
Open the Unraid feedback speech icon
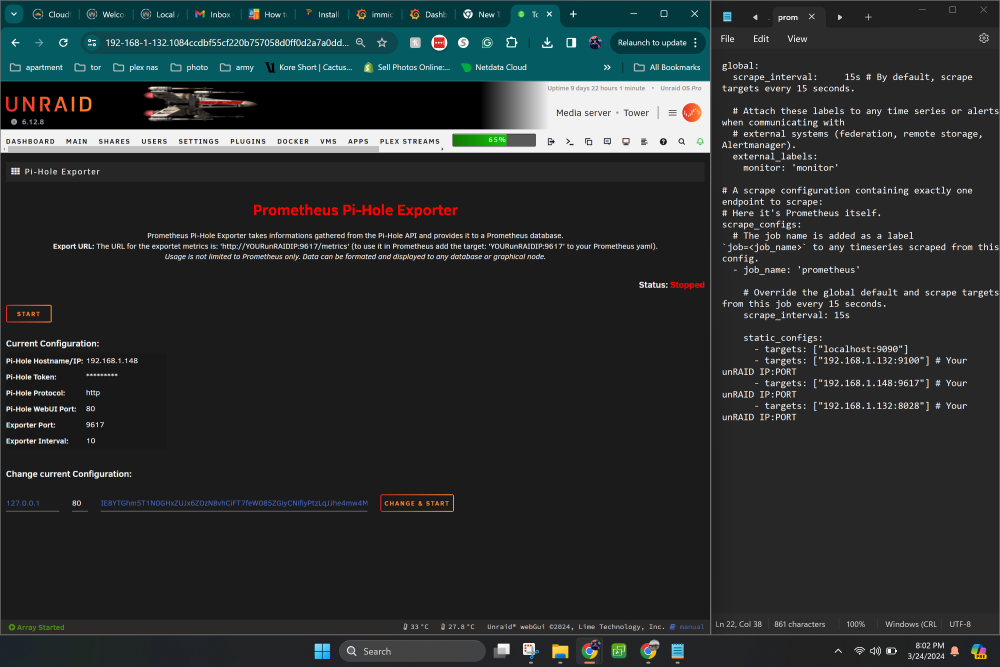[x=607, y=142]
